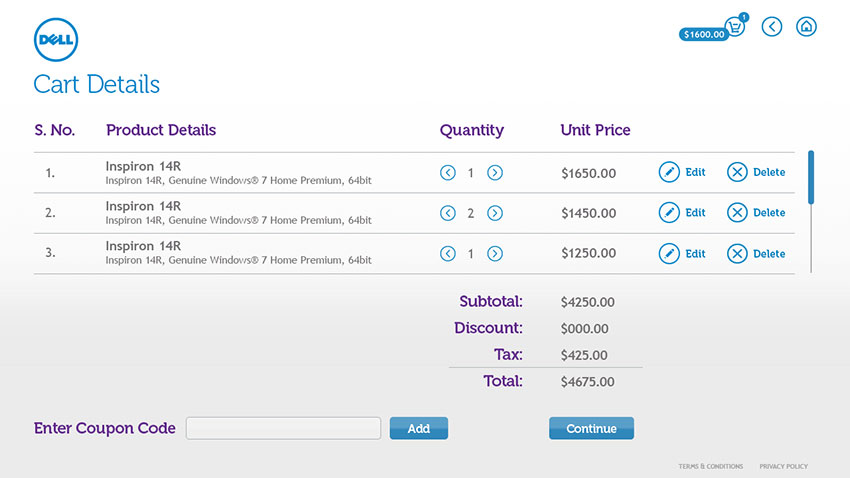850x478 pixels.
Task: Click the $1600.00 cart total badge
Action: pyautogui.click(x=704, y=34)
